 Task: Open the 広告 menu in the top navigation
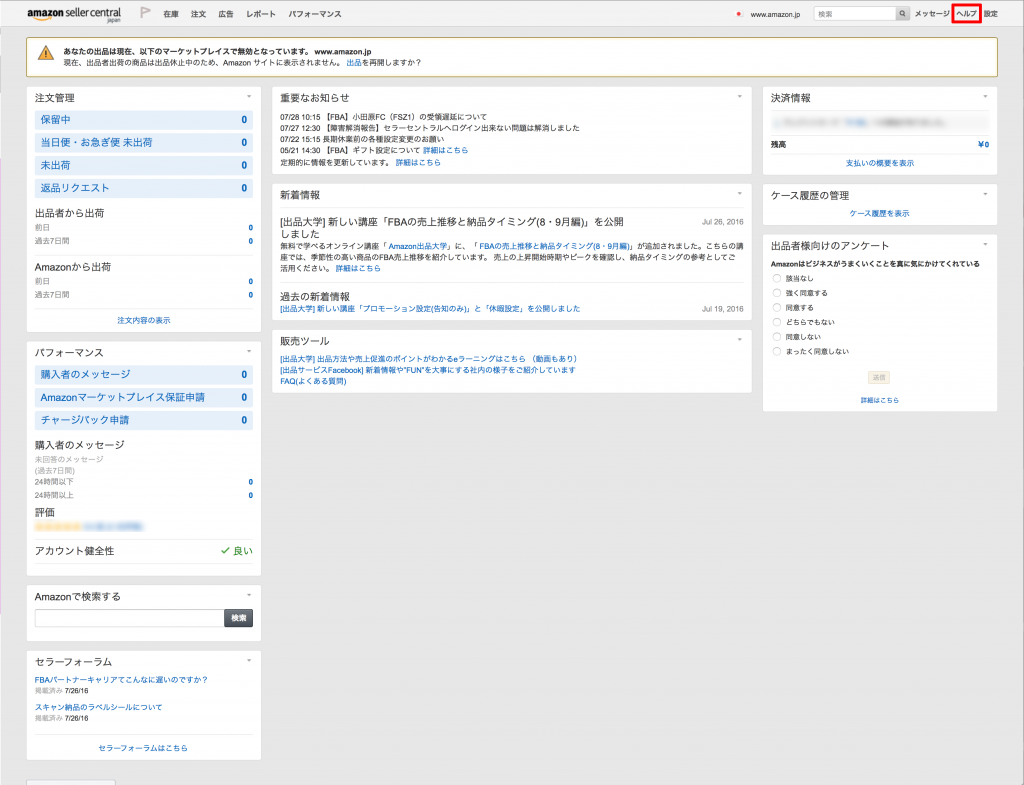[x=226, y=14]
